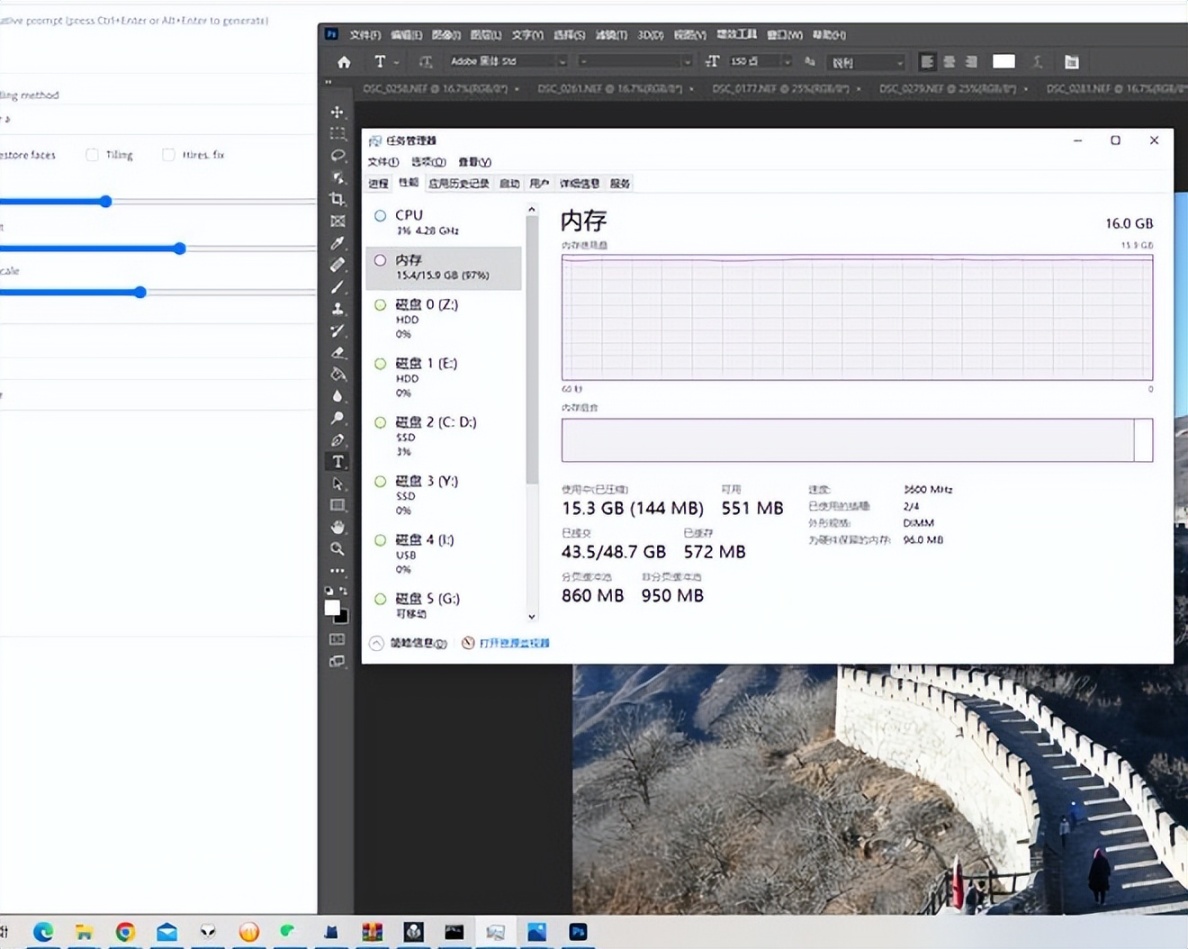The image size is (1188, 949).
Task: Select the Path Selection tool
Action: (338, 483)
